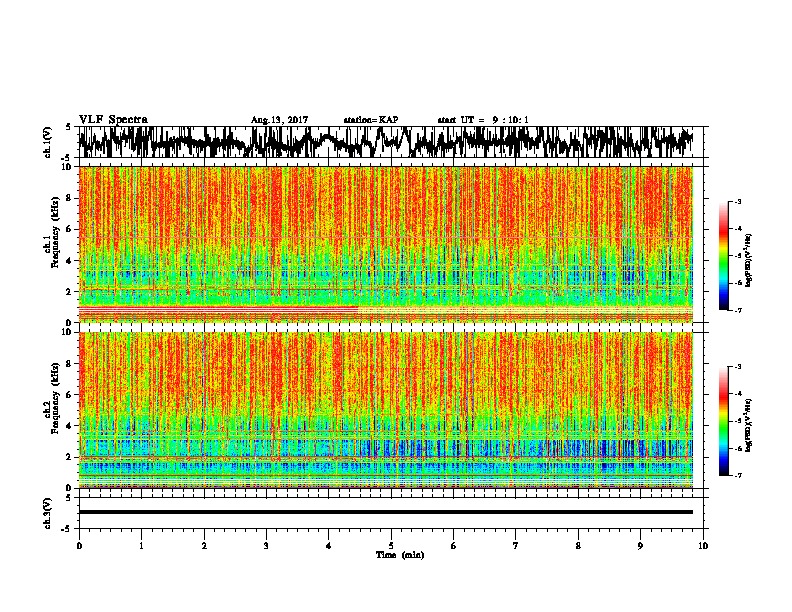Click time axis tick label "0"

coord(79,546)
